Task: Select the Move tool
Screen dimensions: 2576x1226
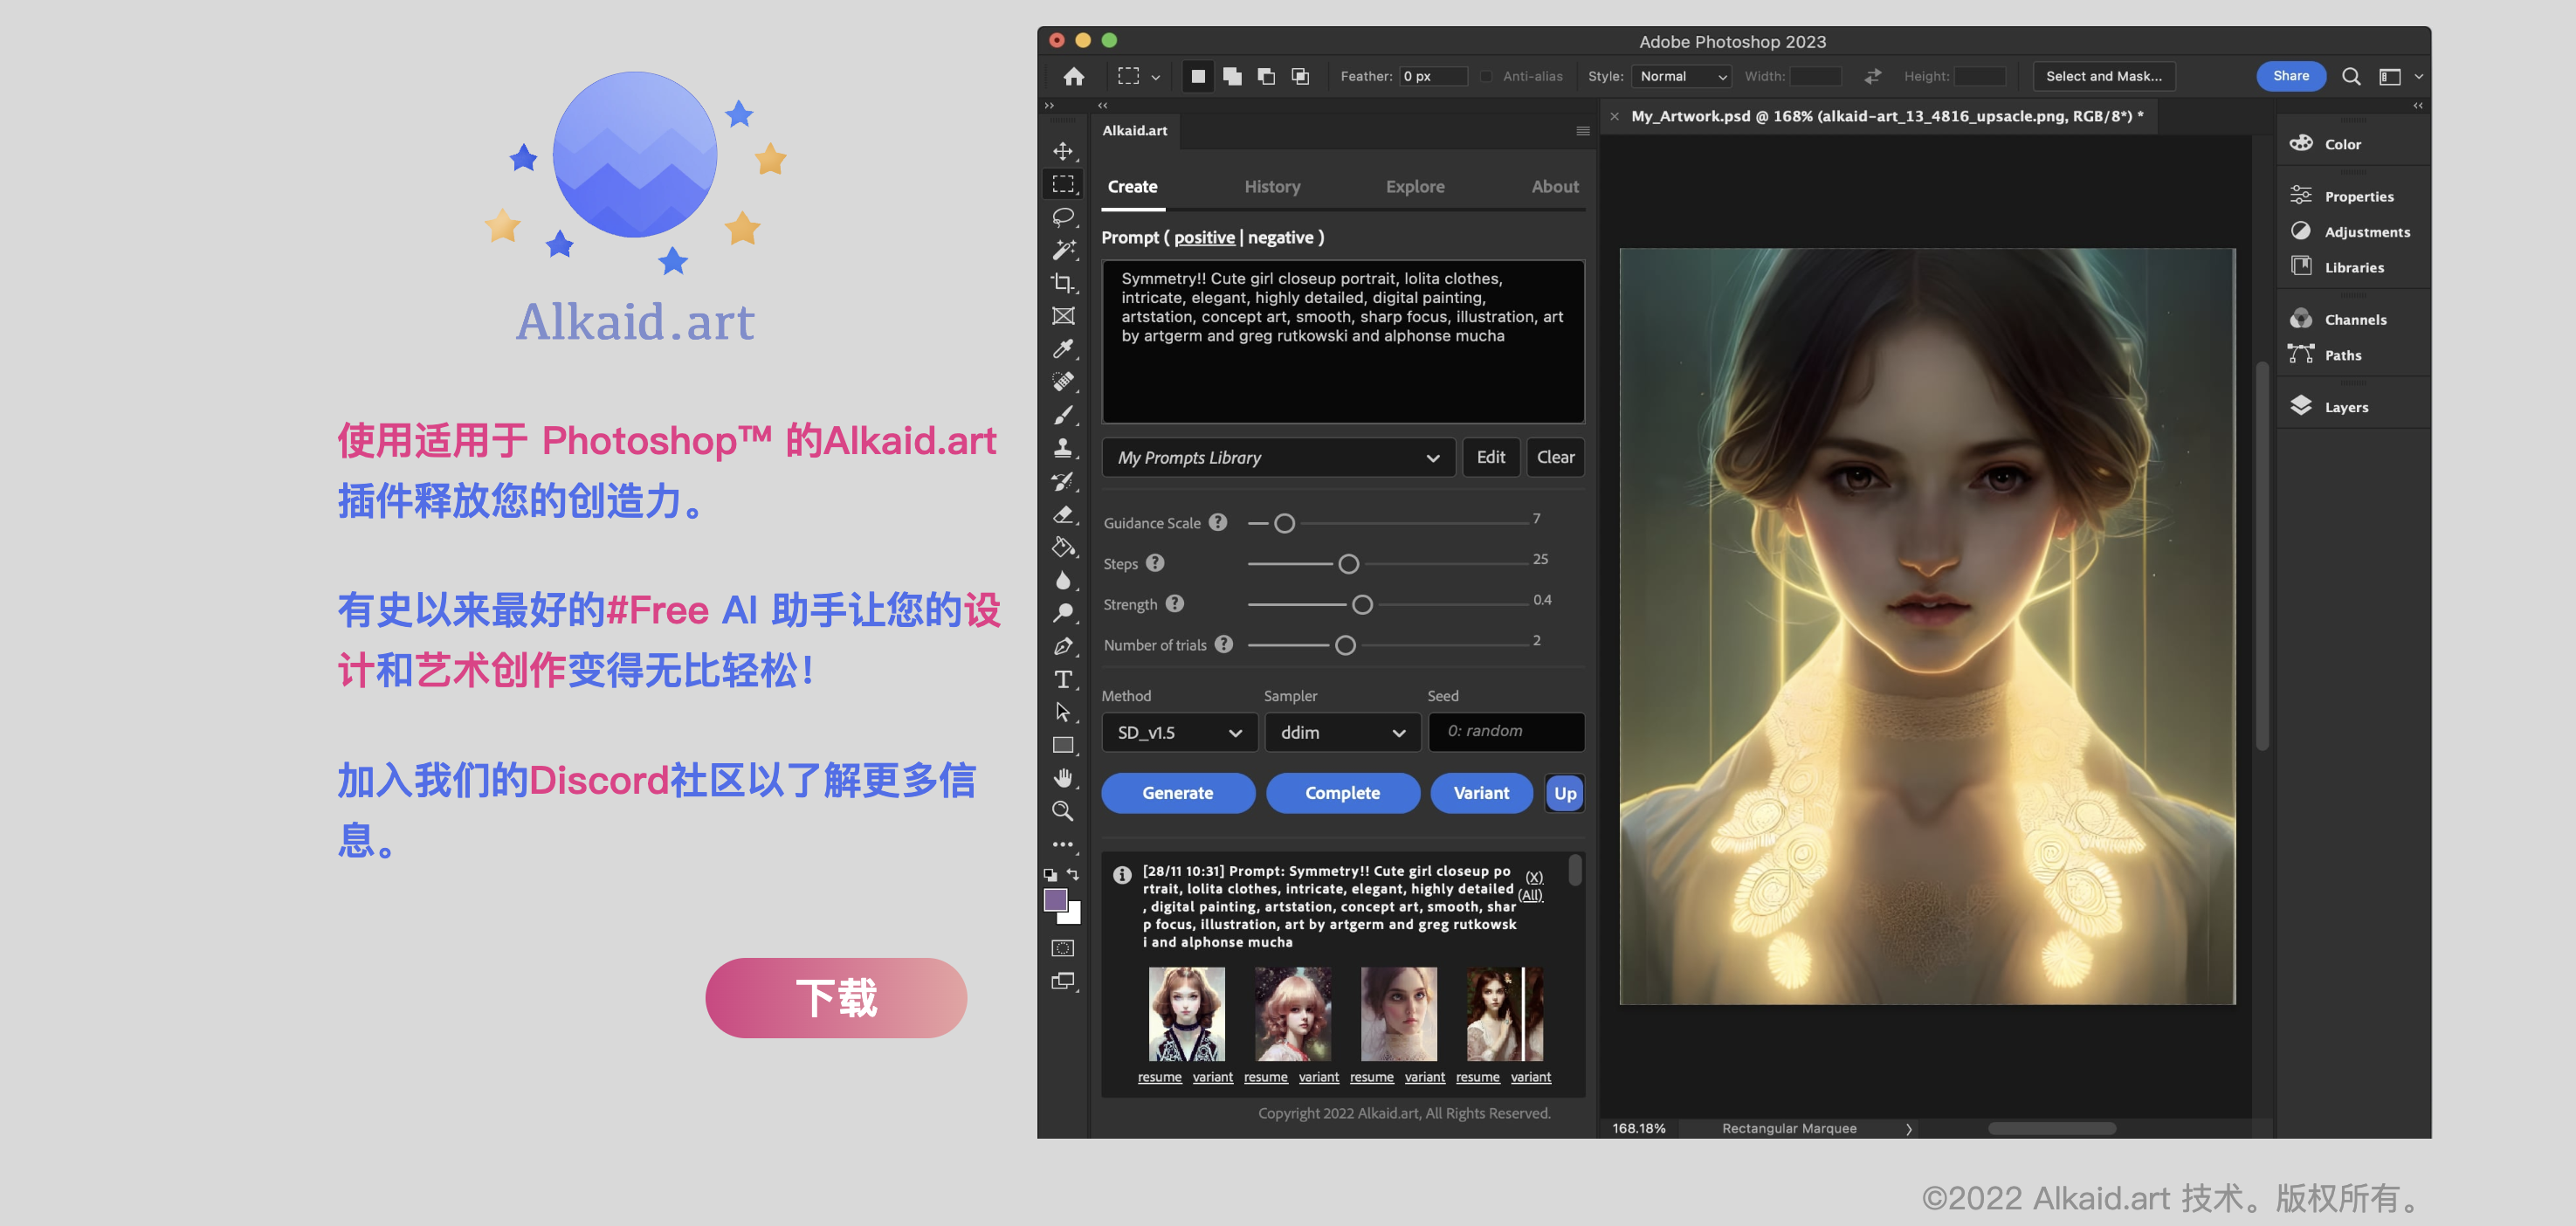Action: pos(1062,151)
